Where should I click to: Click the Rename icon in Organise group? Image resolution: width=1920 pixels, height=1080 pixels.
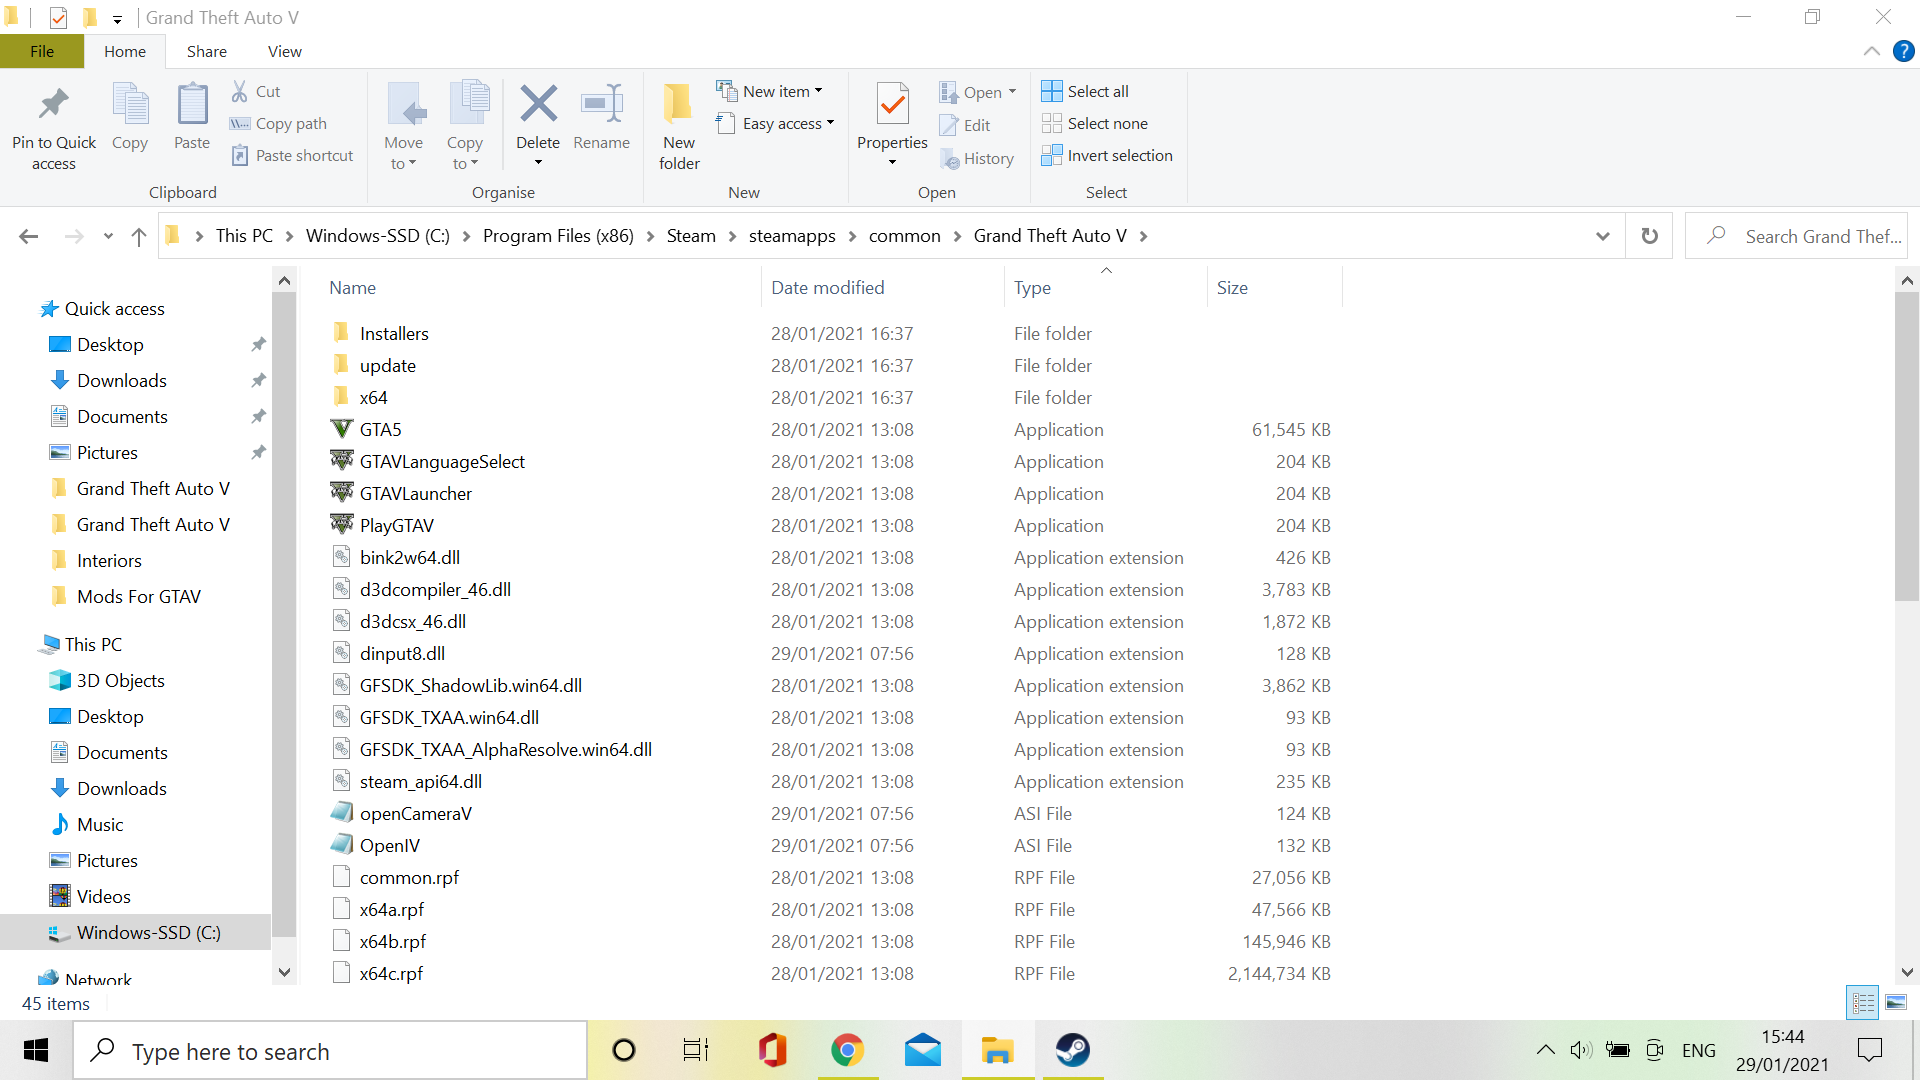pos(601,104)
